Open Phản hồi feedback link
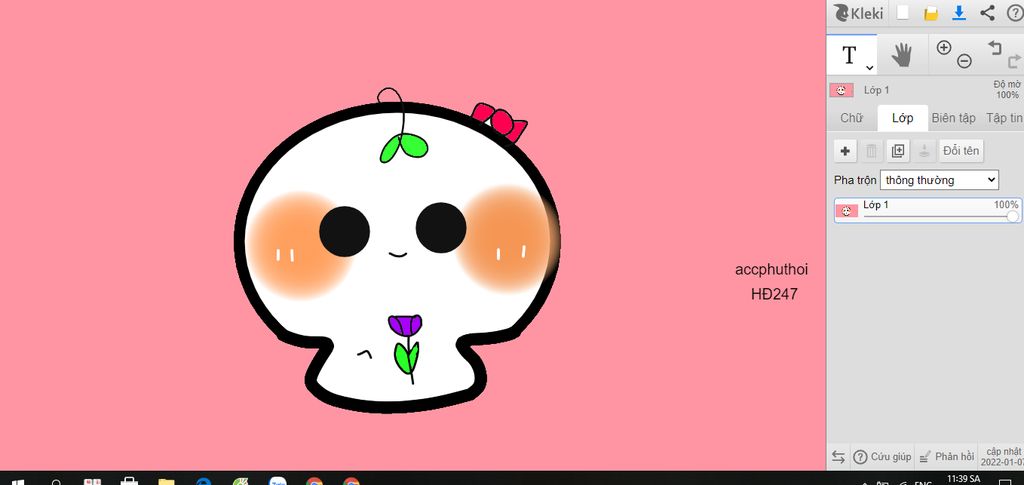Image resolution: width=1024 pixels, height=485 pixels. (946, 456)
